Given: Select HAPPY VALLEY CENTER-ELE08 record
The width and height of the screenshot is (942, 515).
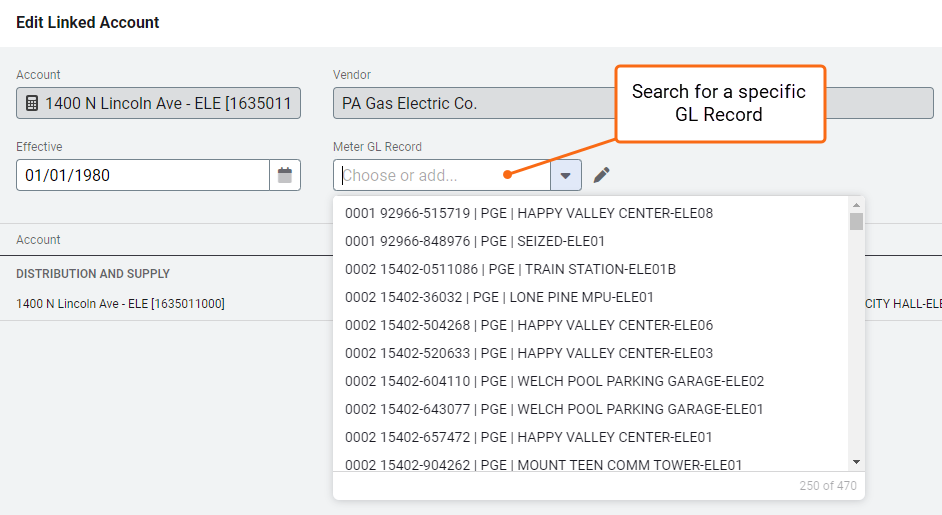Looking at the screenshot, I should point(590,213).
